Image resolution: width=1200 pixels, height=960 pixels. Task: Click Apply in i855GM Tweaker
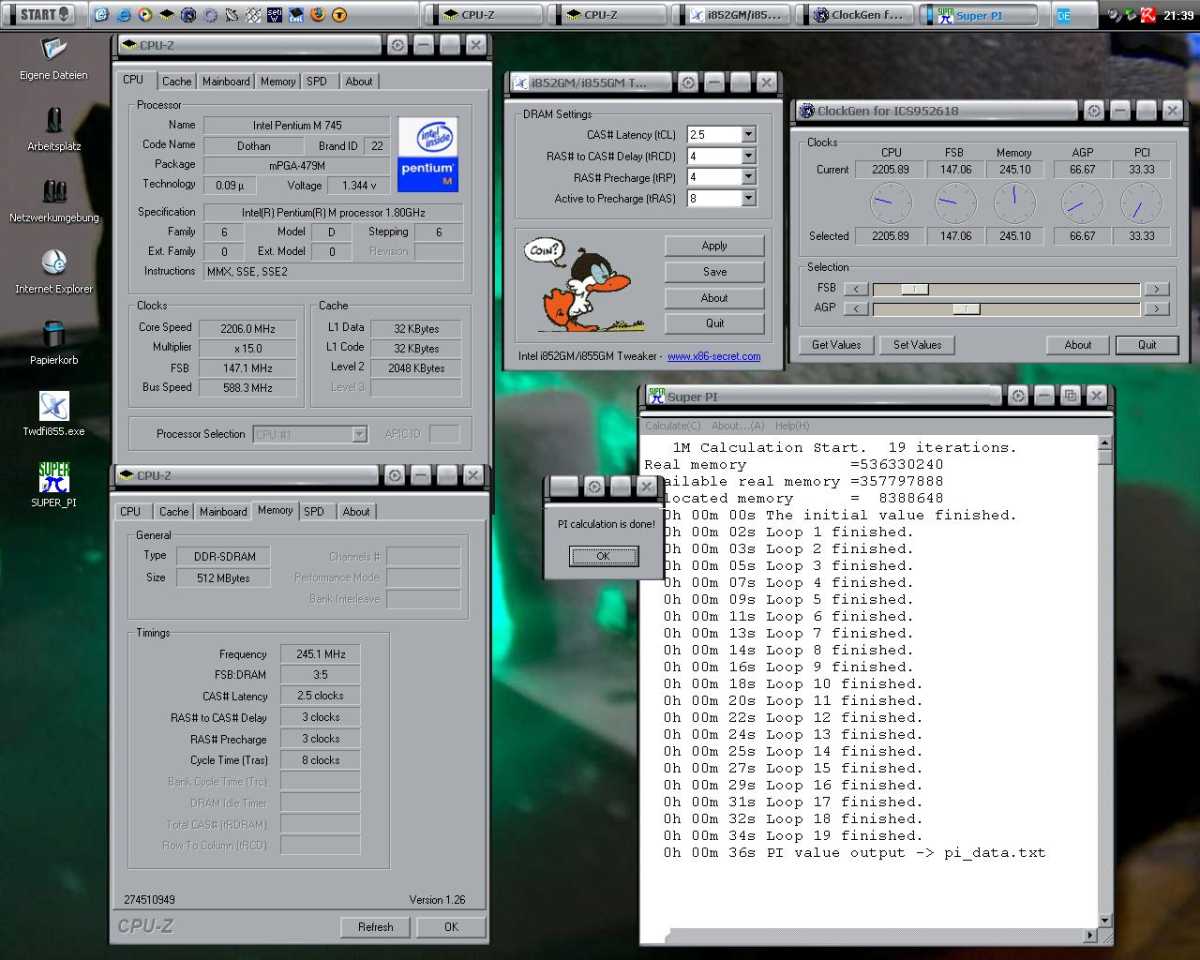point(714,245)
